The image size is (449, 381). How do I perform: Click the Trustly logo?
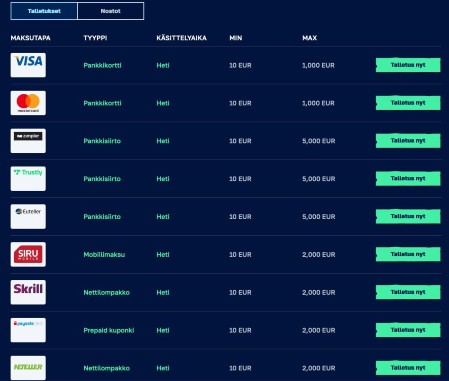tap(28, 179)
